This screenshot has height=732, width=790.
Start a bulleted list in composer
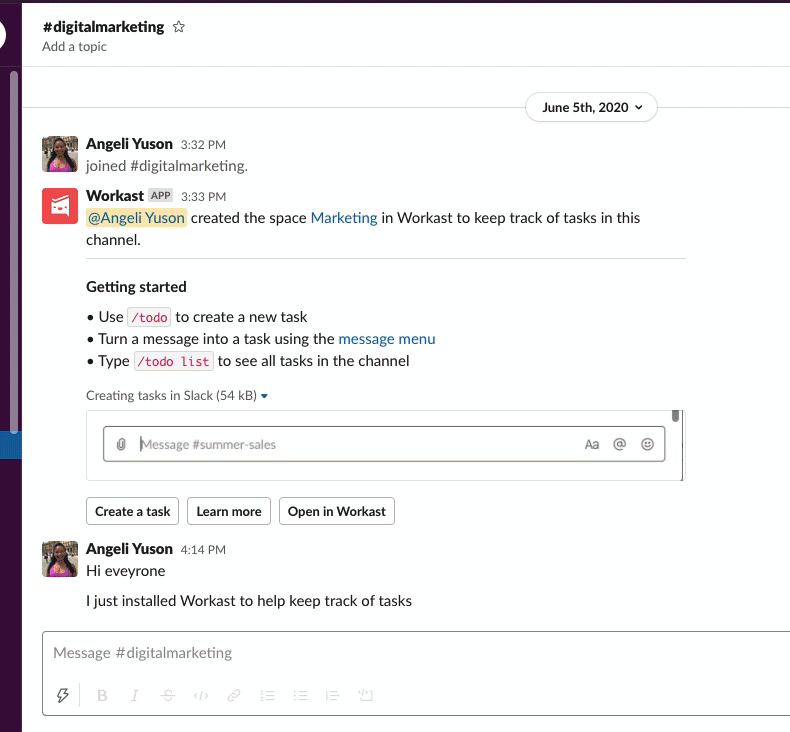[300, 696]
